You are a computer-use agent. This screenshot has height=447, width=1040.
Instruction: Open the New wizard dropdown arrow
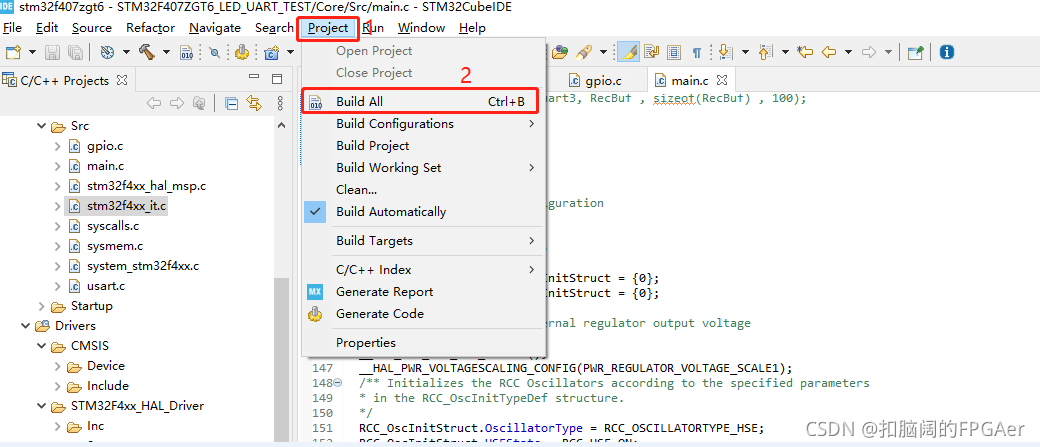tap(32, 52)
